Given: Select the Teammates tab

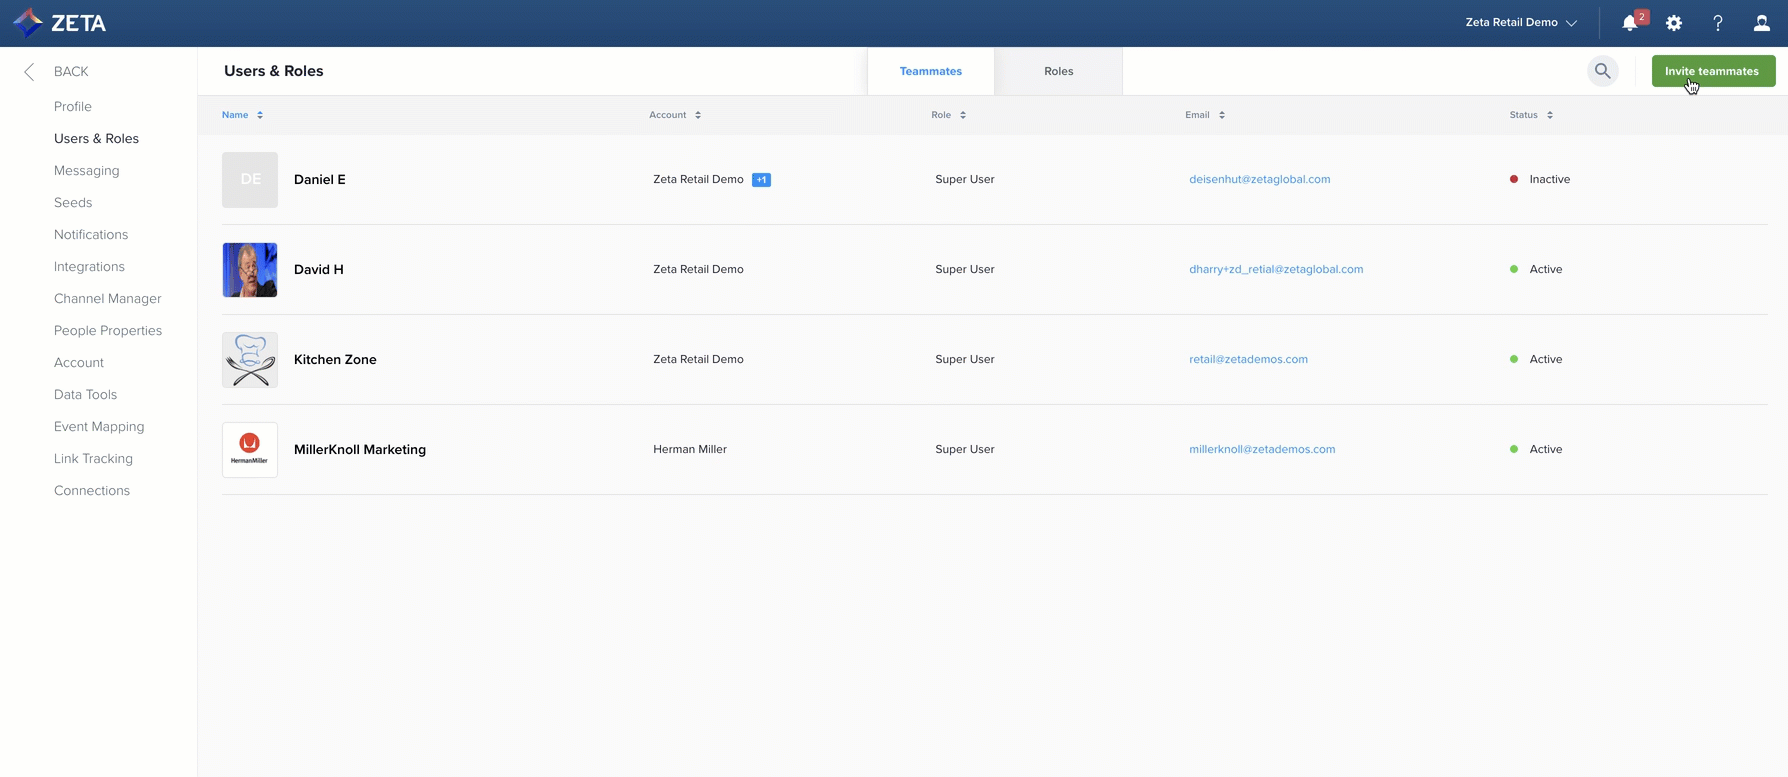Looking at the screenshot, I should pos(930,71).
